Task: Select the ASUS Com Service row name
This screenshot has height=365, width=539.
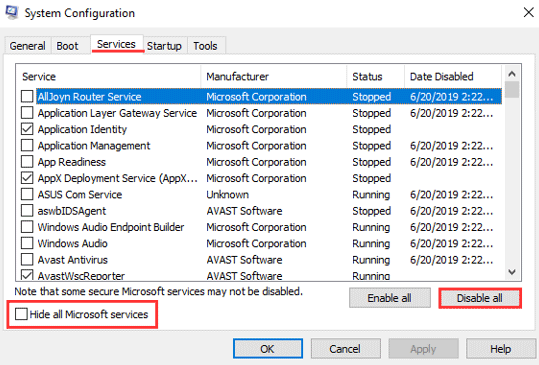Action: pos(80,195)
